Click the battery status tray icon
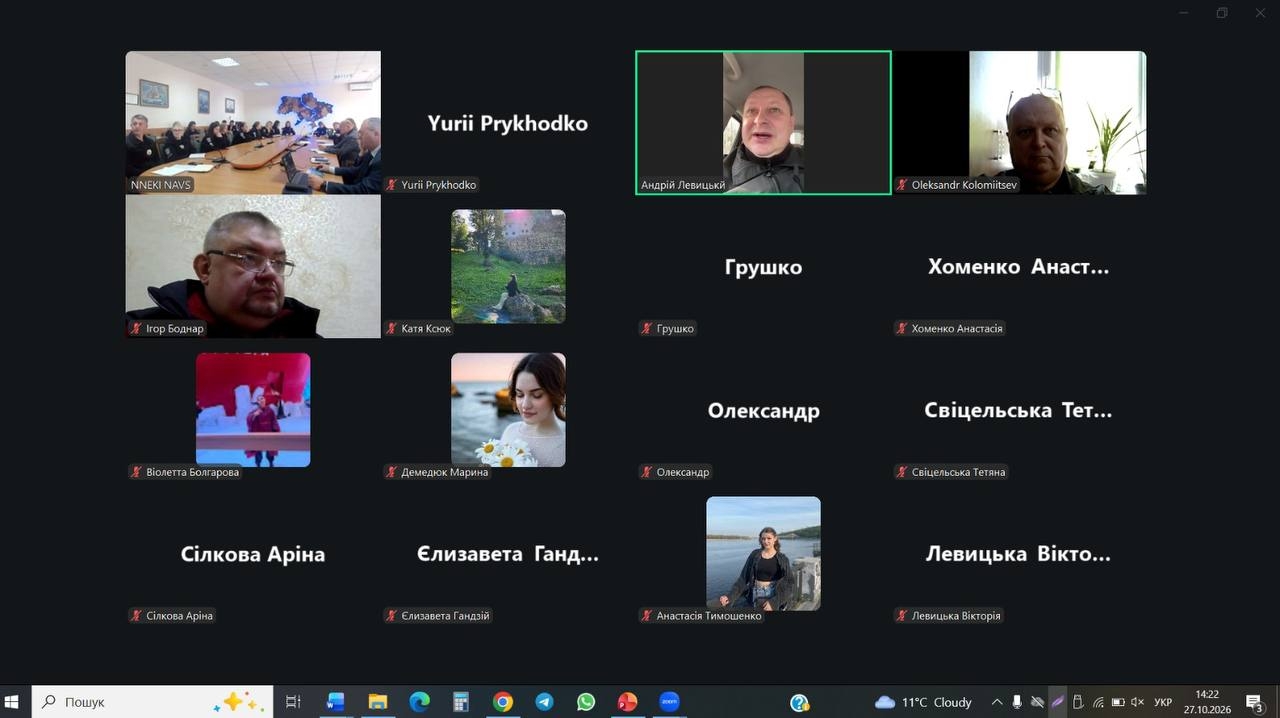The image size is (1280, 718). tap(1118, 702)
